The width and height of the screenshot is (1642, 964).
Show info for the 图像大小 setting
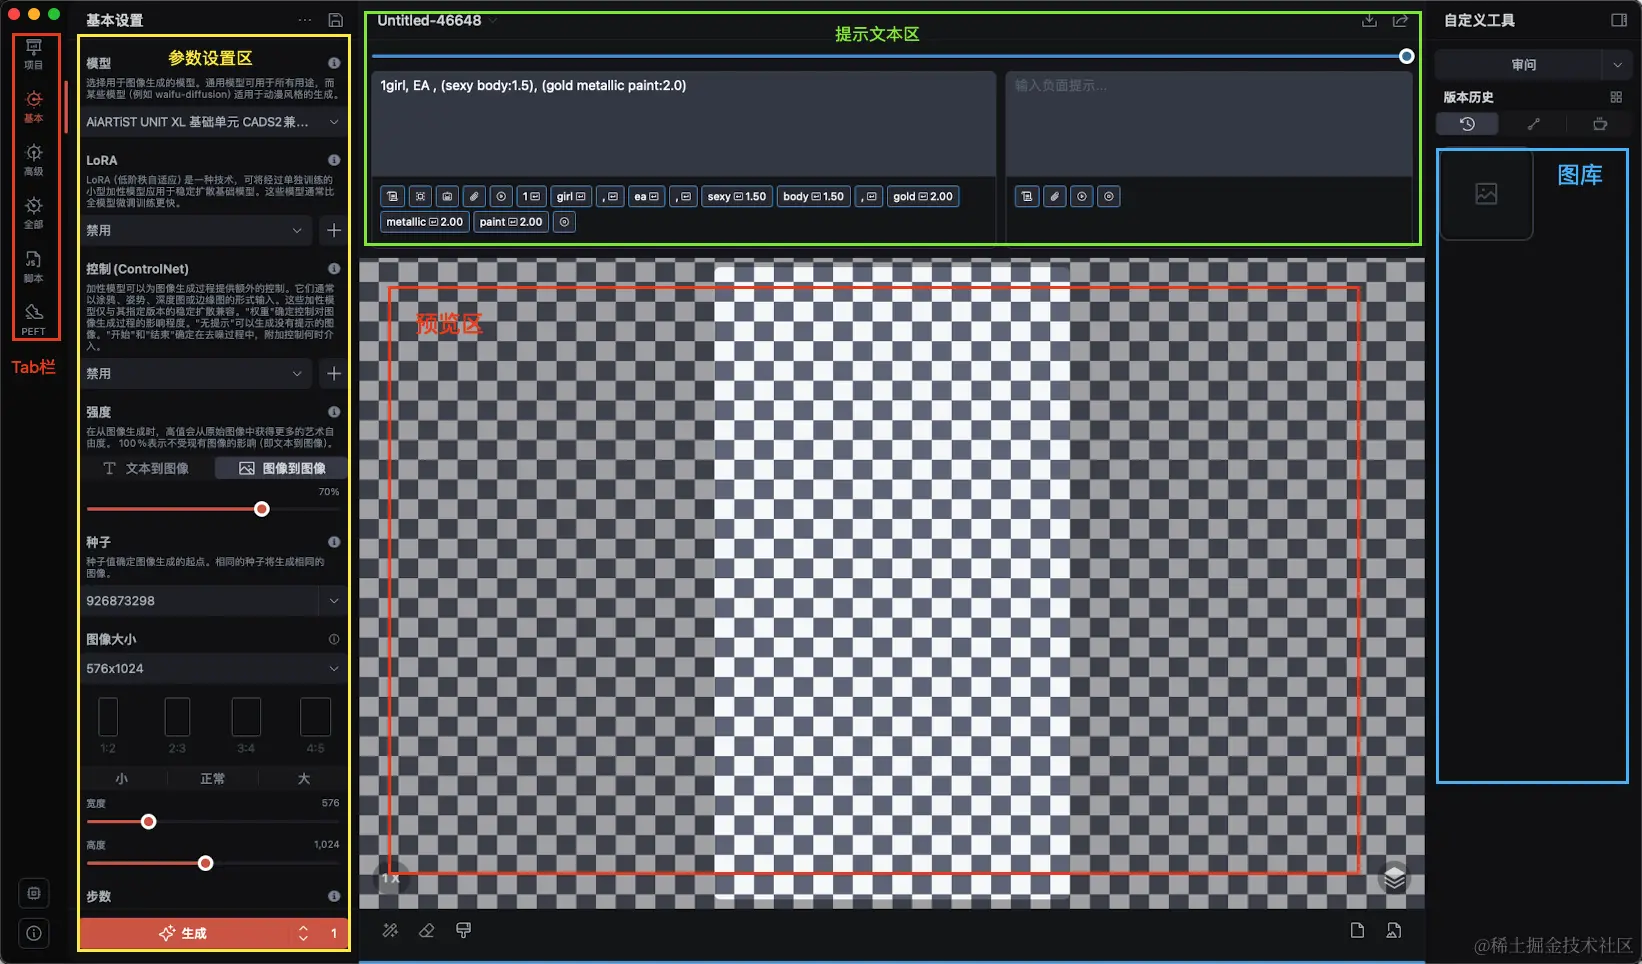(334, 639)
